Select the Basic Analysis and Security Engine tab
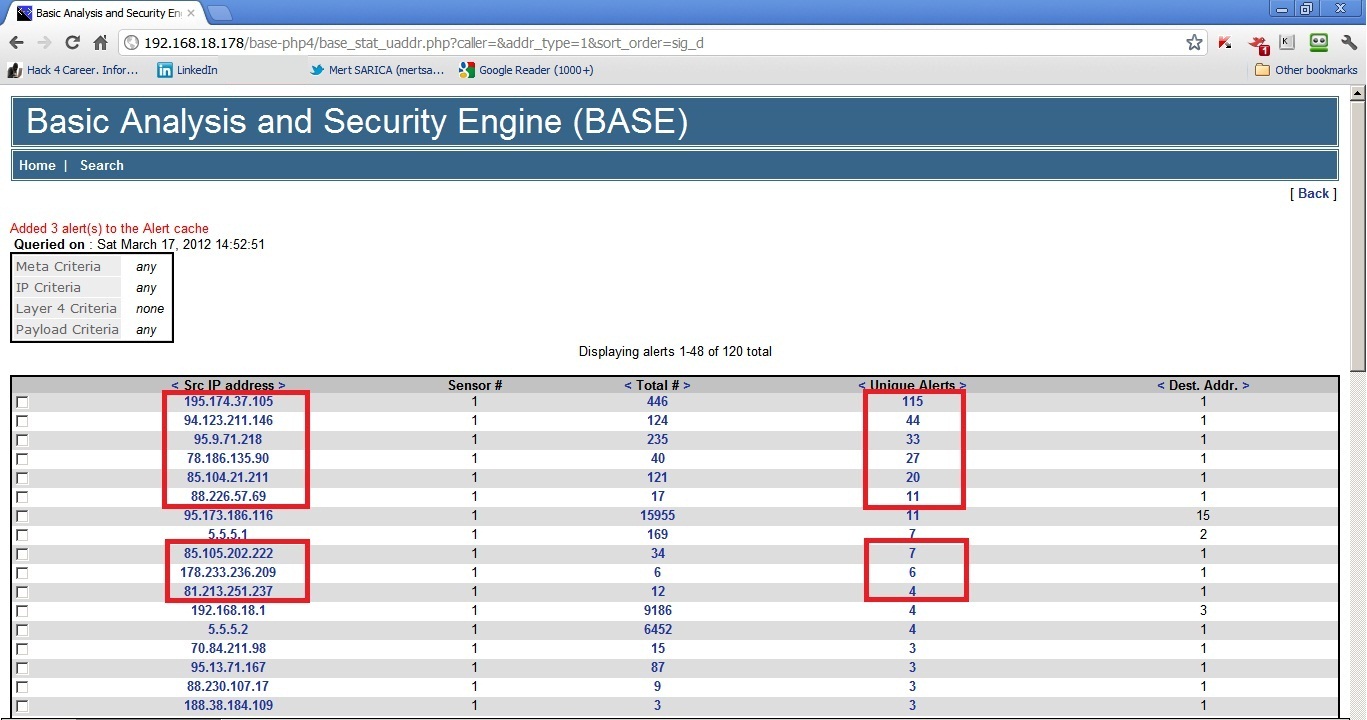The height and width of the screenshot is (720, 1367). pos(104,13)
